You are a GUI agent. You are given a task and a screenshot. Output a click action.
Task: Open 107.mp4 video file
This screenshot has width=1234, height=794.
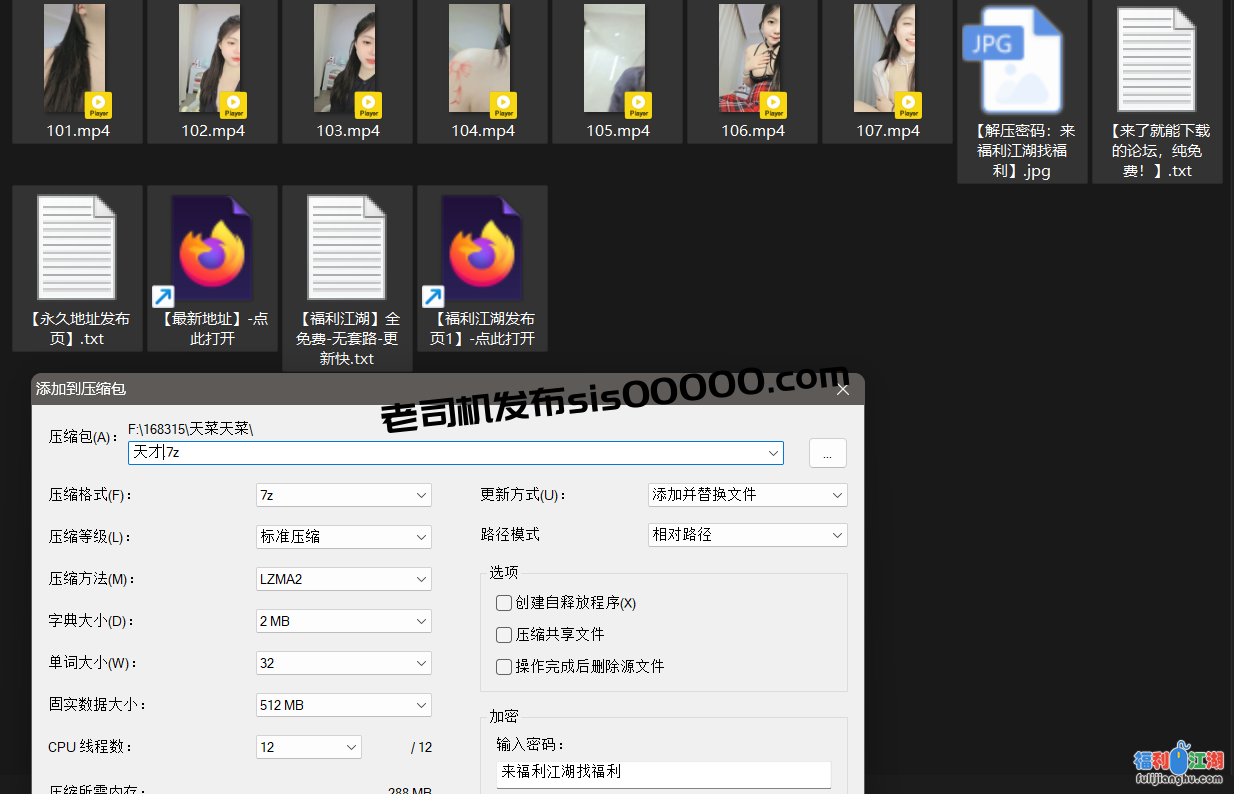(886, 60)
